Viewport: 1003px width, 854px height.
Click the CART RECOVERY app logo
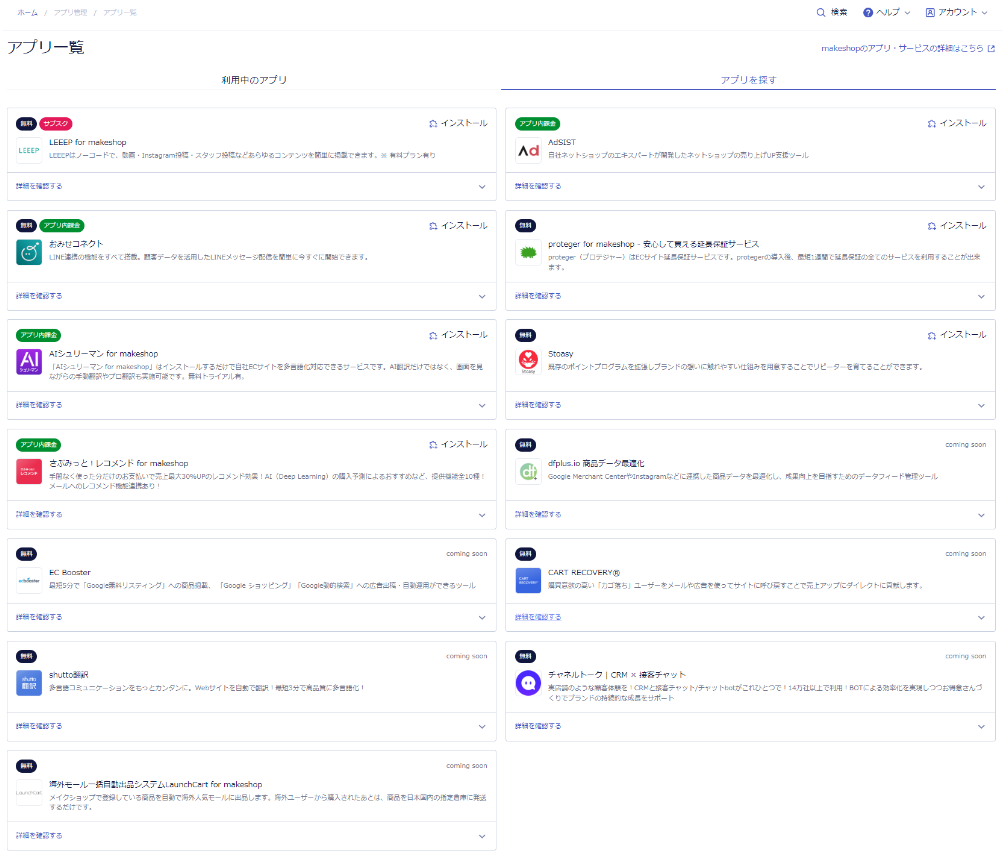click(528, 580)
